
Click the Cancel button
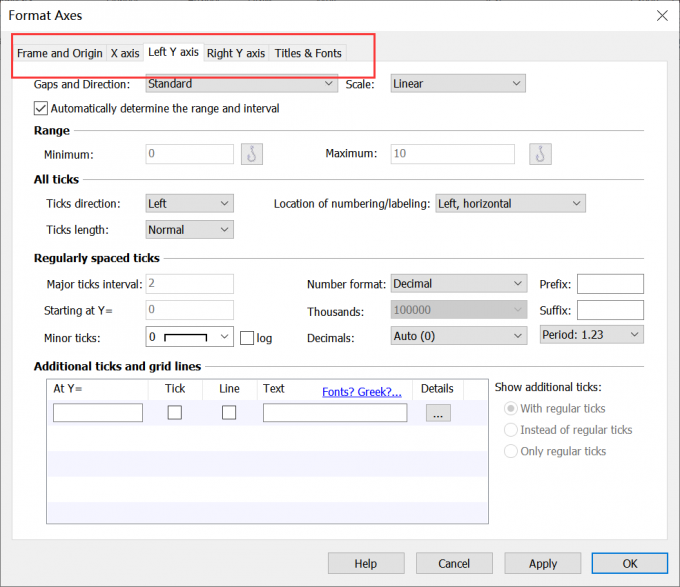[x=454, y=563]
